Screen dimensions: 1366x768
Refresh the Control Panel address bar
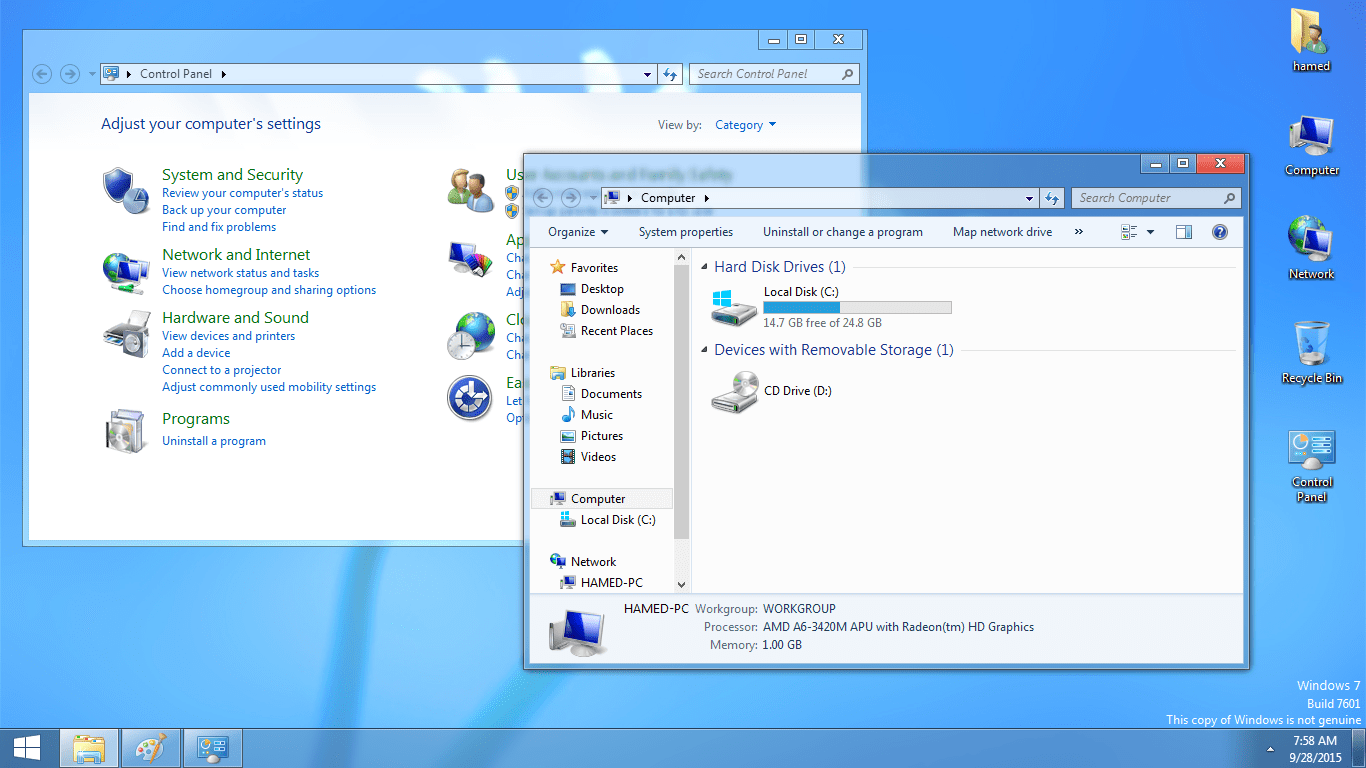click(x=671, y=74)
